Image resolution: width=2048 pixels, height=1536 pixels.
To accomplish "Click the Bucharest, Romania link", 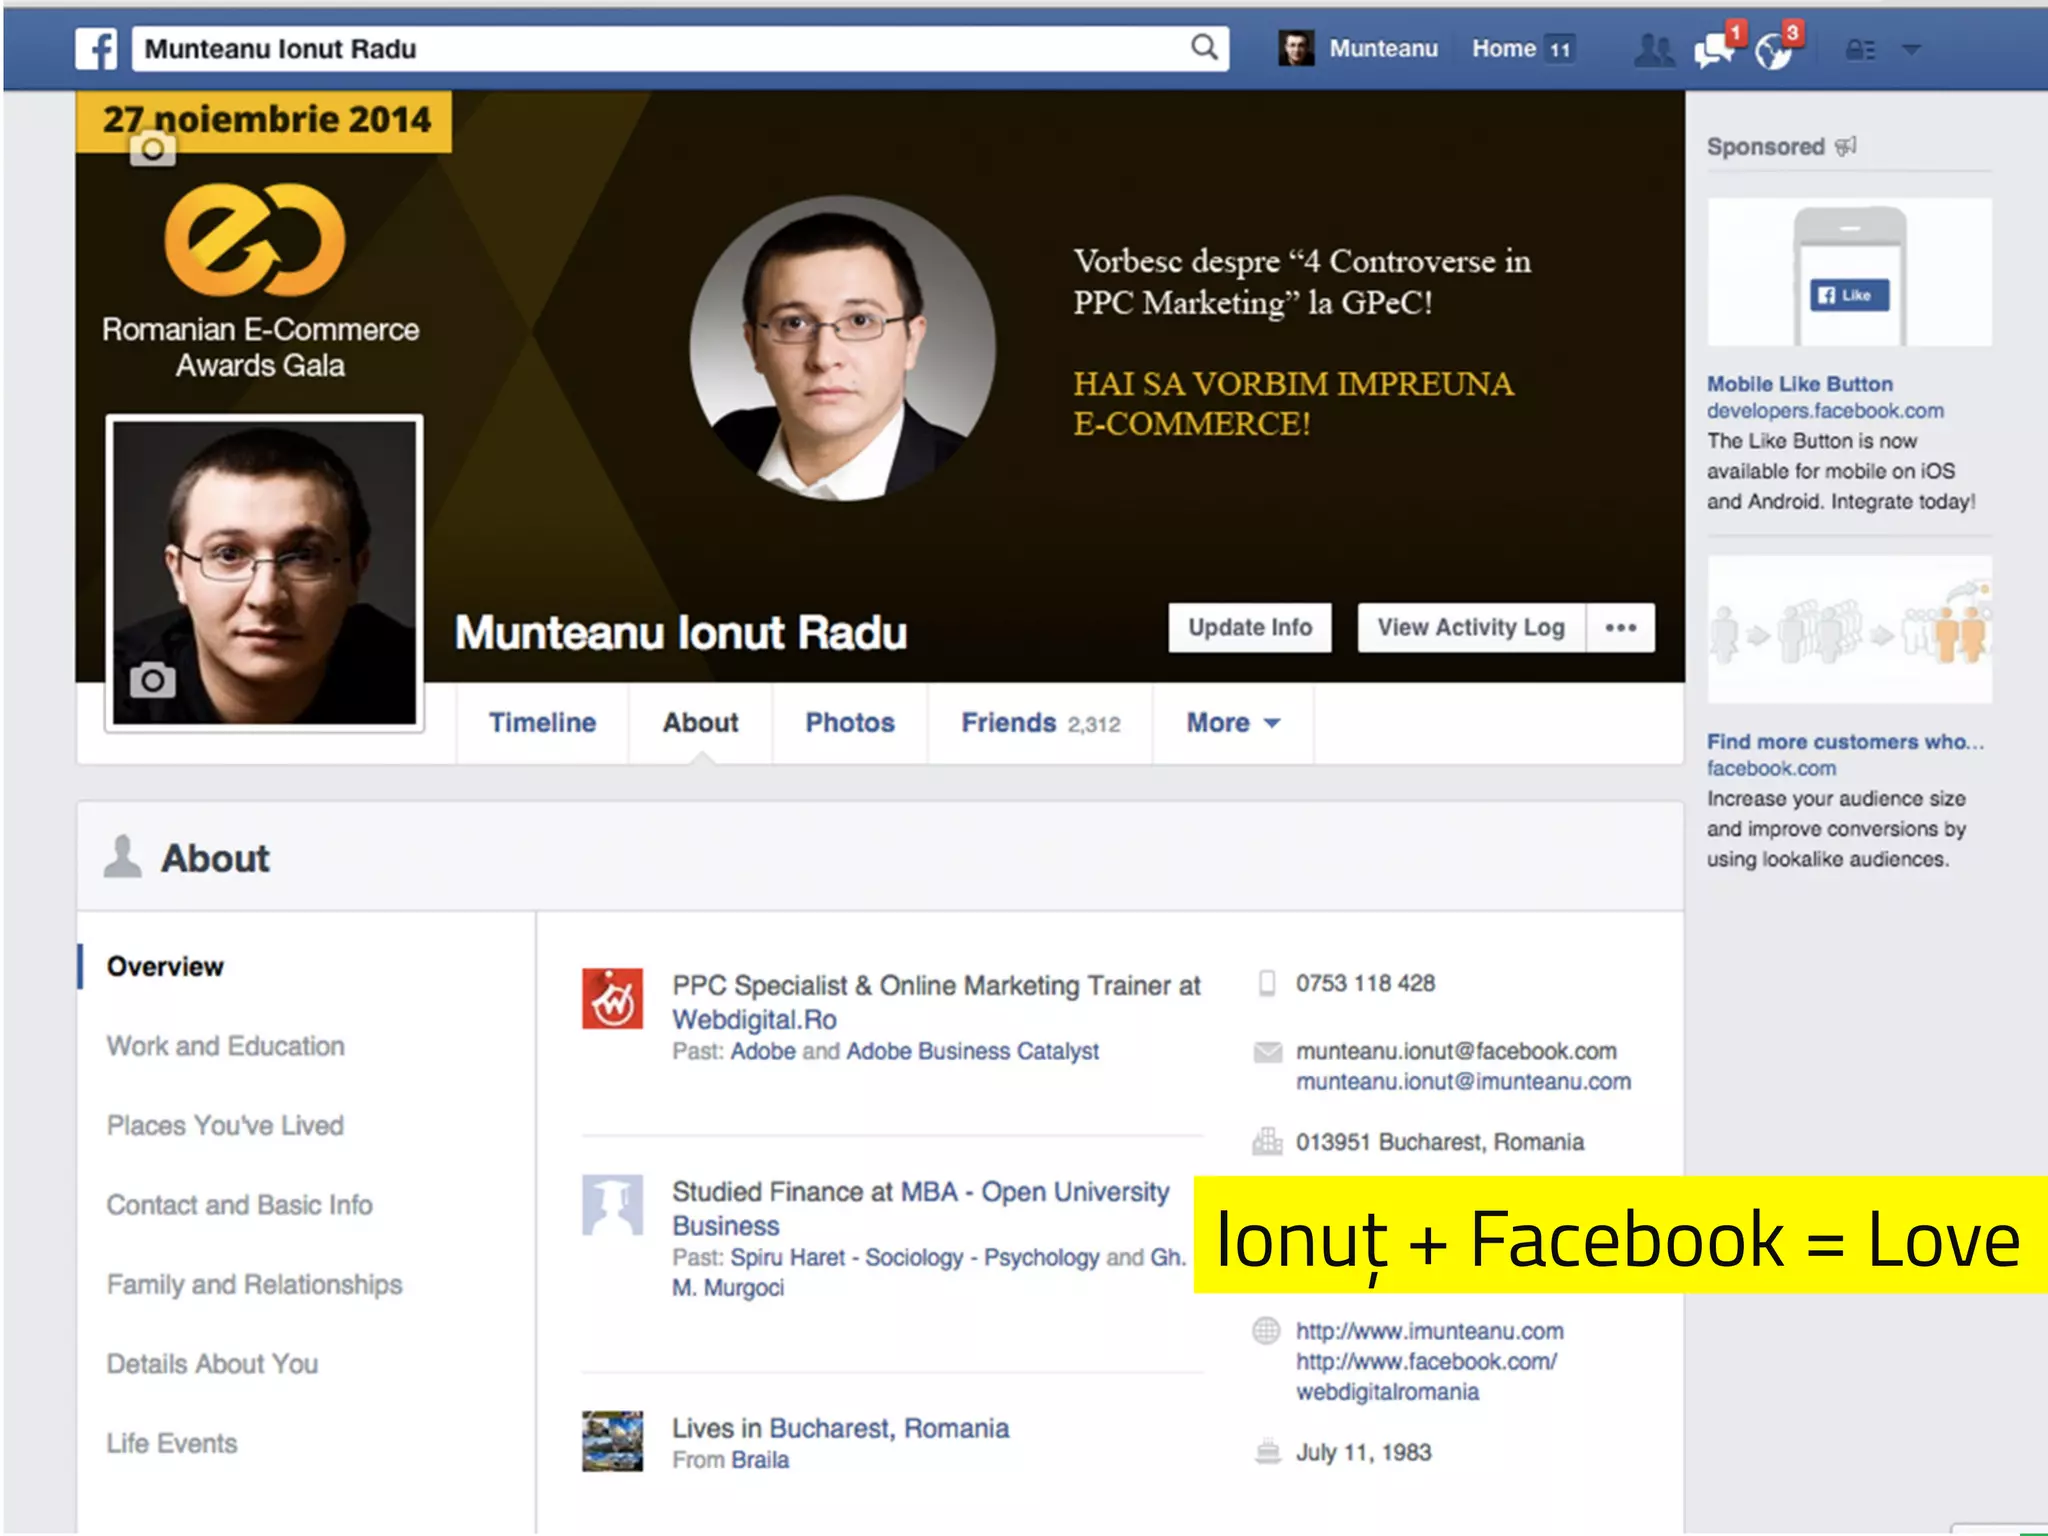I will point(889,1428).
